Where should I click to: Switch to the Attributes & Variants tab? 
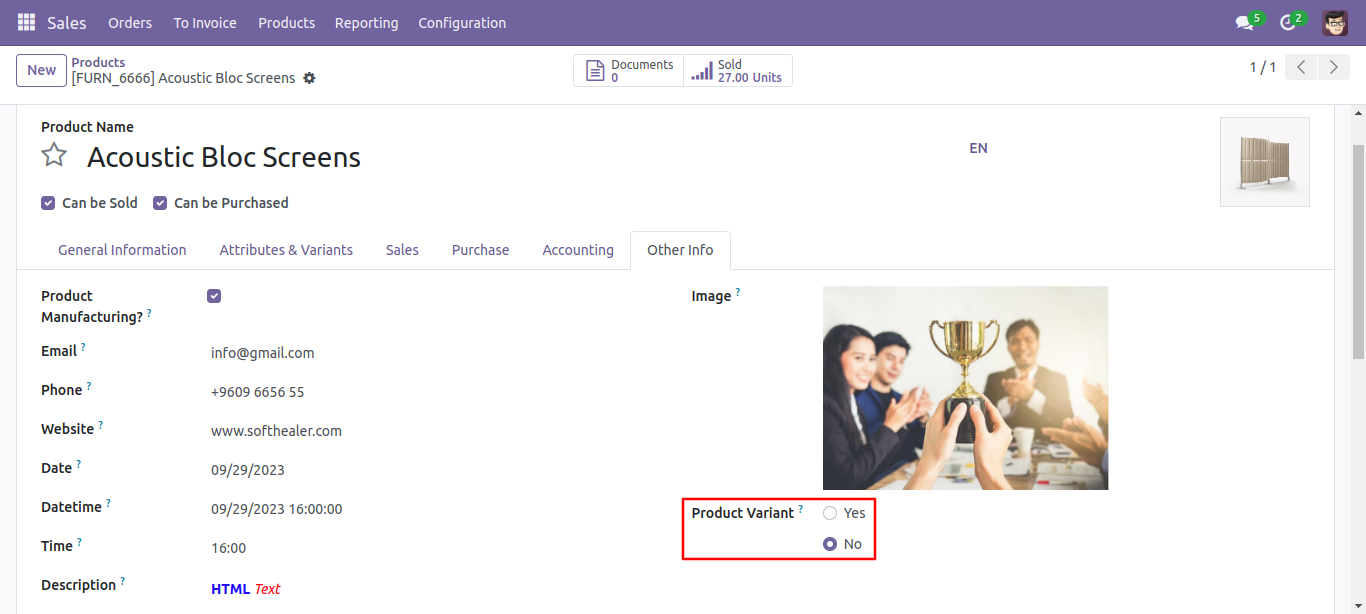coord(286,250)
